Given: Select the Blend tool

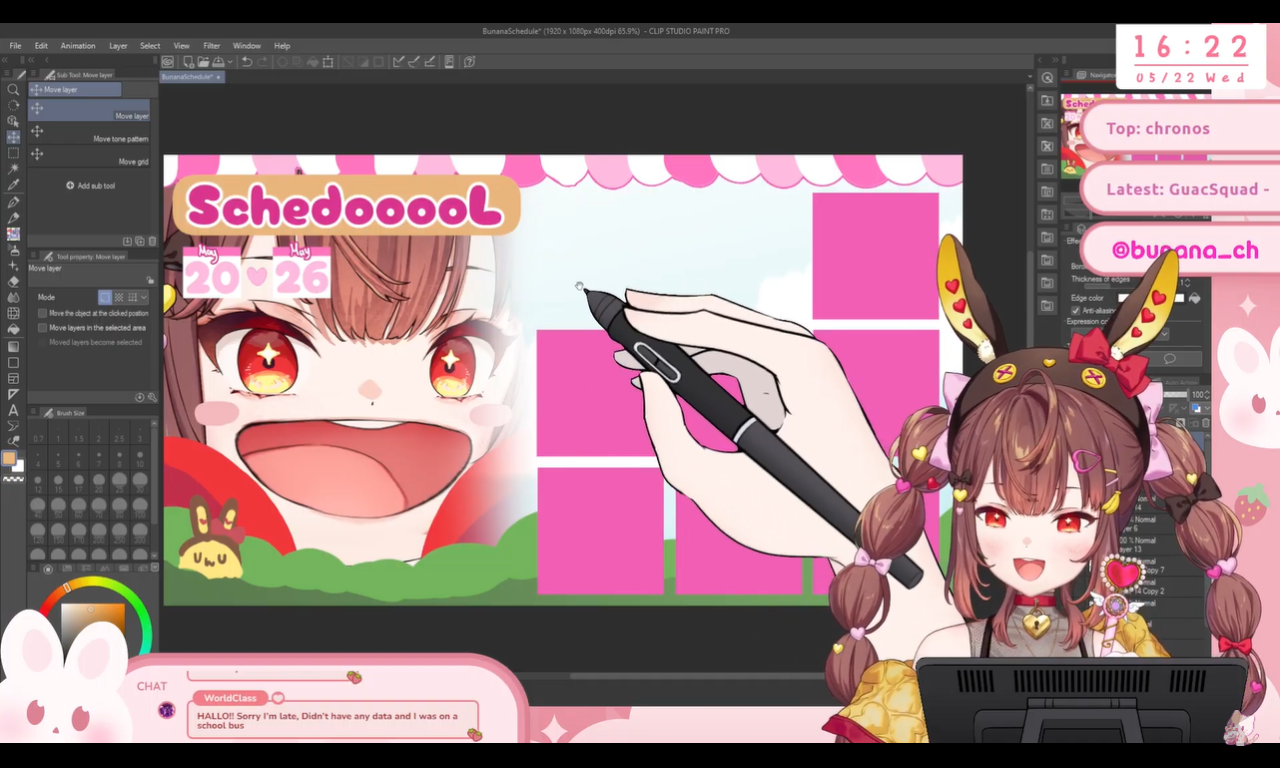Looking at the screenshot, I should [x=13, y=297].
